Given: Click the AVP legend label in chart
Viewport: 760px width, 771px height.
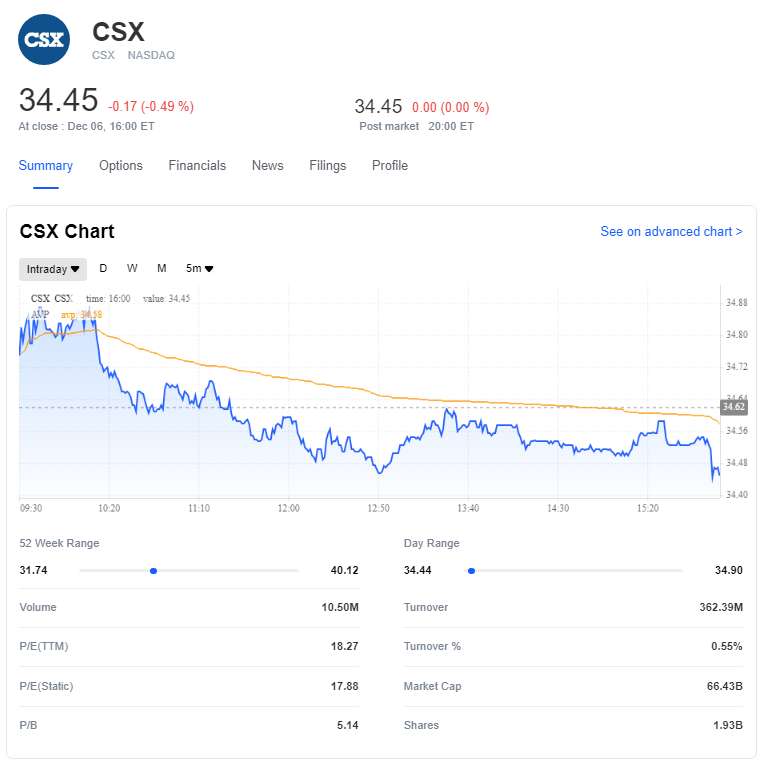Looking at the screenshot, I should [40, 314].
